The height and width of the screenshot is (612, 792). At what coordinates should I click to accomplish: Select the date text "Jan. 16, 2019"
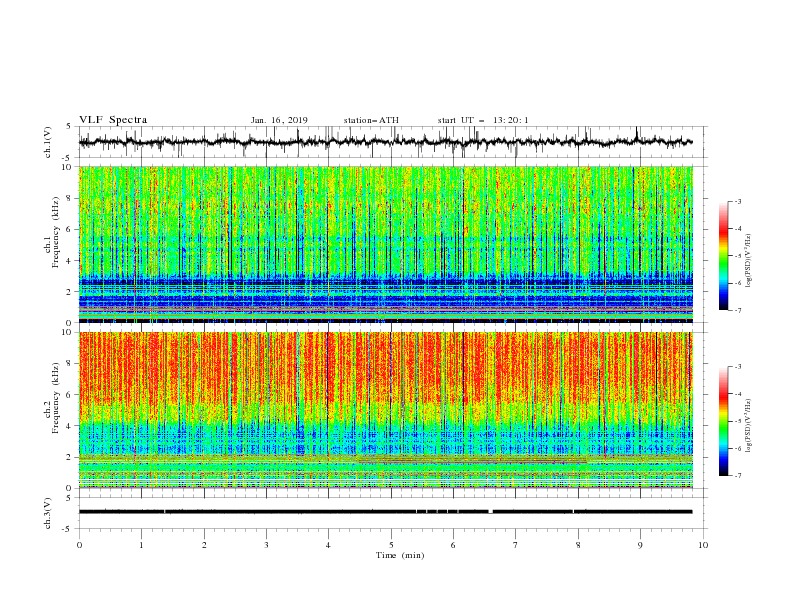279,120
